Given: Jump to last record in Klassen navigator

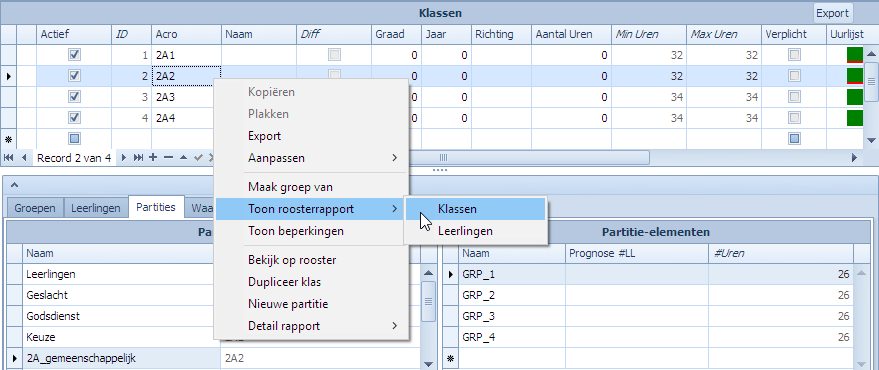Looking at the screenshot, I should (138, 158).
